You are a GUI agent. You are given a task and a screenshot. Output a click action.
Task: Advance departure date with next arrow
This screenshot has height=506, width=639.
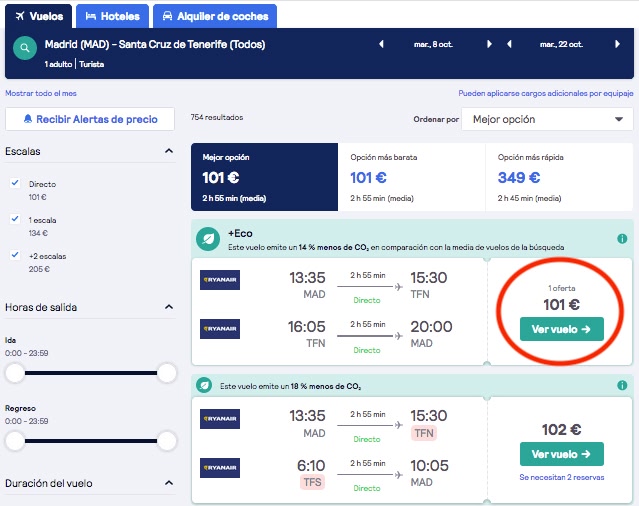(x=489, y=44)
